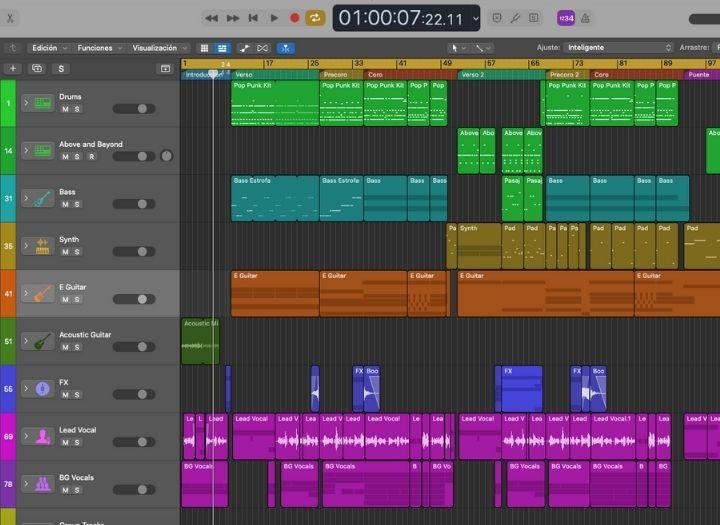Image resolution: width=720 pixels, height=525 pixels.
Task: Adjust the Drums track volume slider
Action: 134,108
